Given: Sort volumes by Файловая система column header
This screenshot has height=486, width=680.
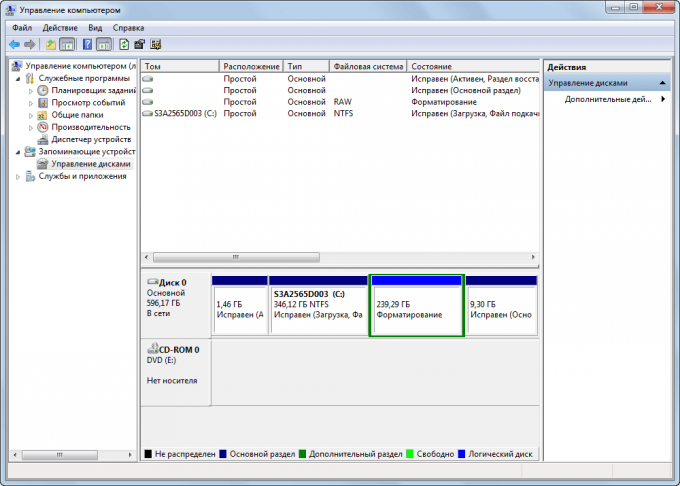Looking at the screenshot, I should click(x=366, y=65).
